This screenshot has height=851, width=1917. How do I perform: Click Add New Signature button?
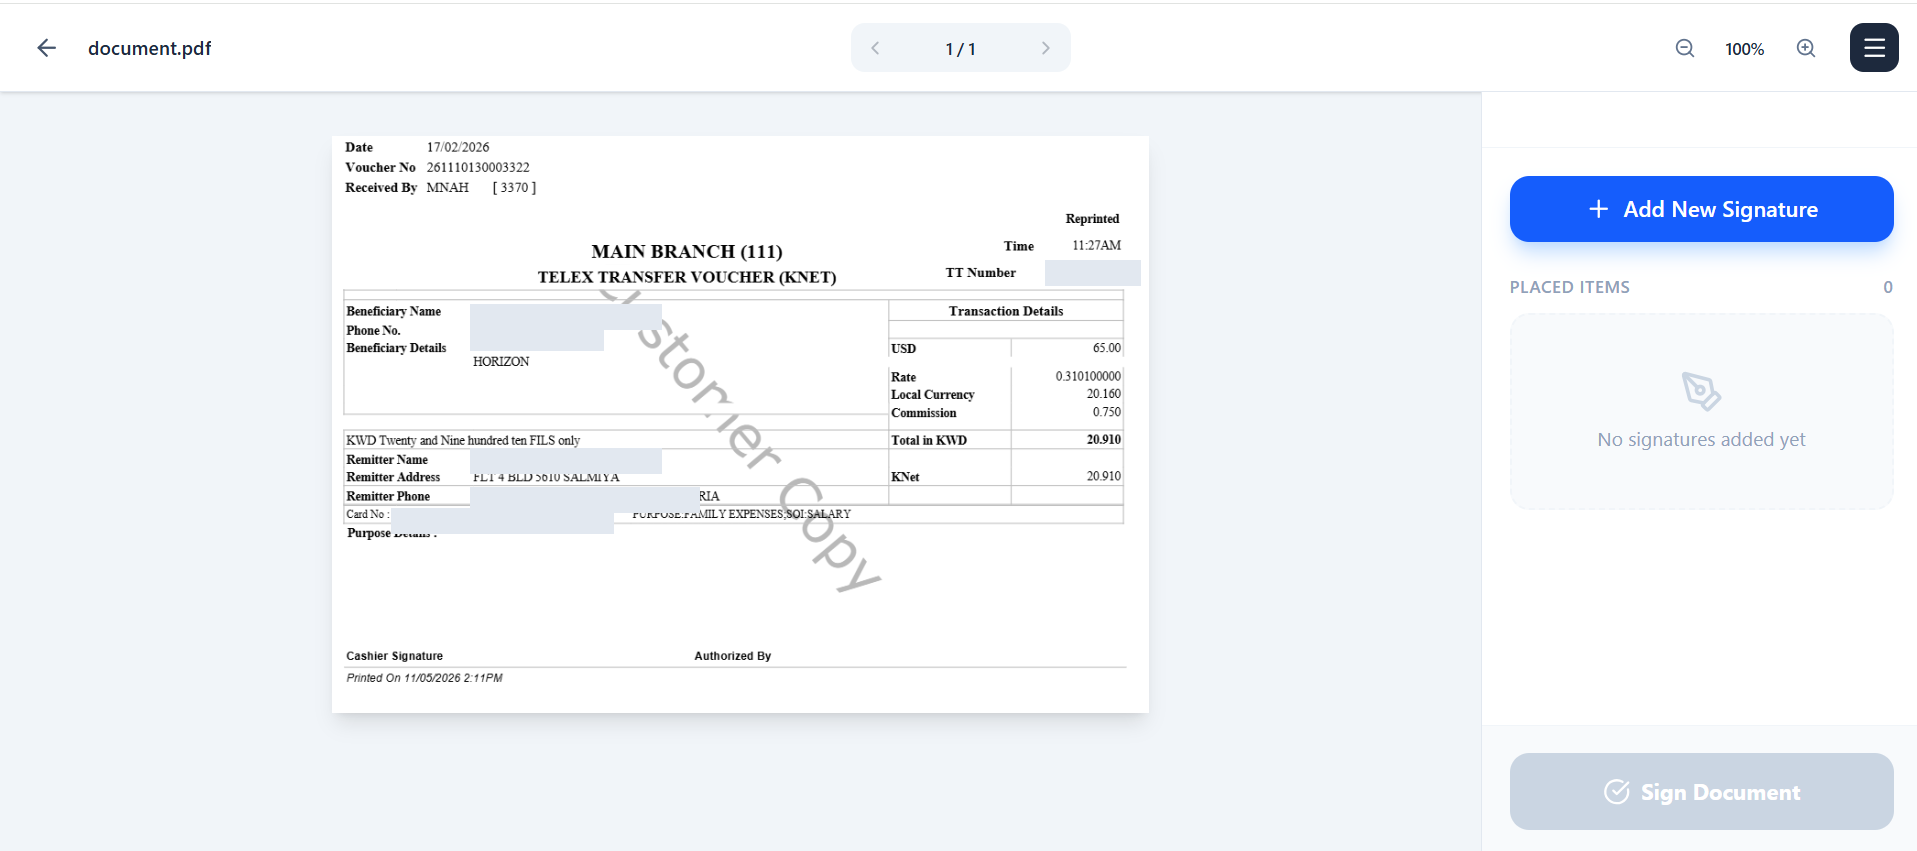tap(1701, 209)
